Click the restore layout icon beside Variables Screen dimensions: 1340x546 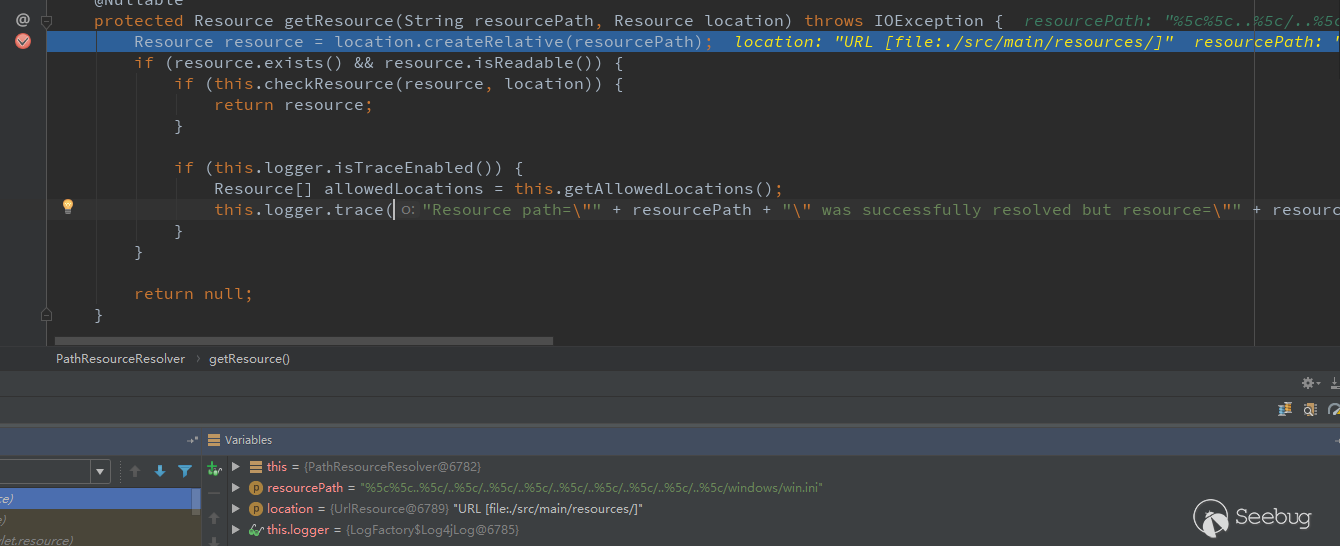pyautogui.click(x=192, y=440)
